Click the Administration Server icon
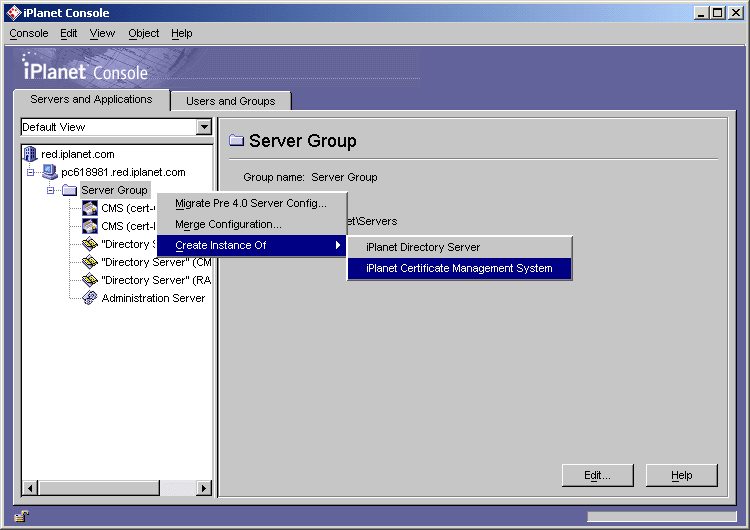 click(90, 298)
